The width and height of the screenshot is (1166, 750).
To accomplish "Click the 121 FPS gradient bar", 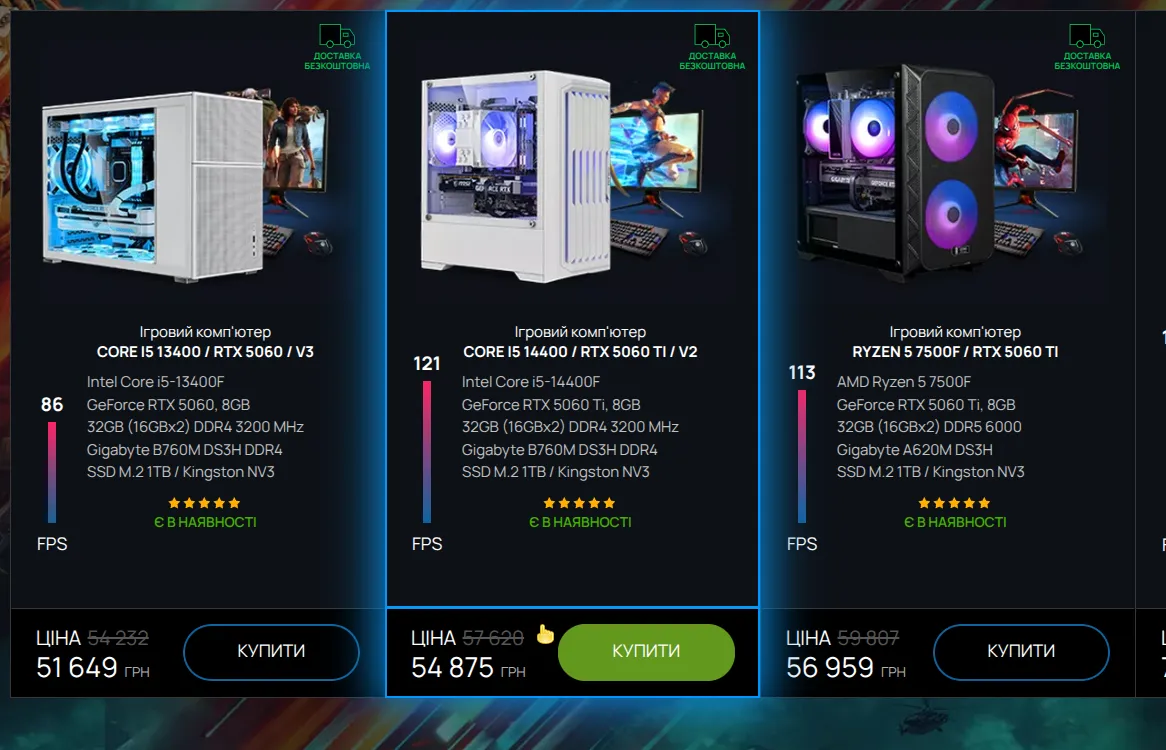I will [x=427, y=451].
